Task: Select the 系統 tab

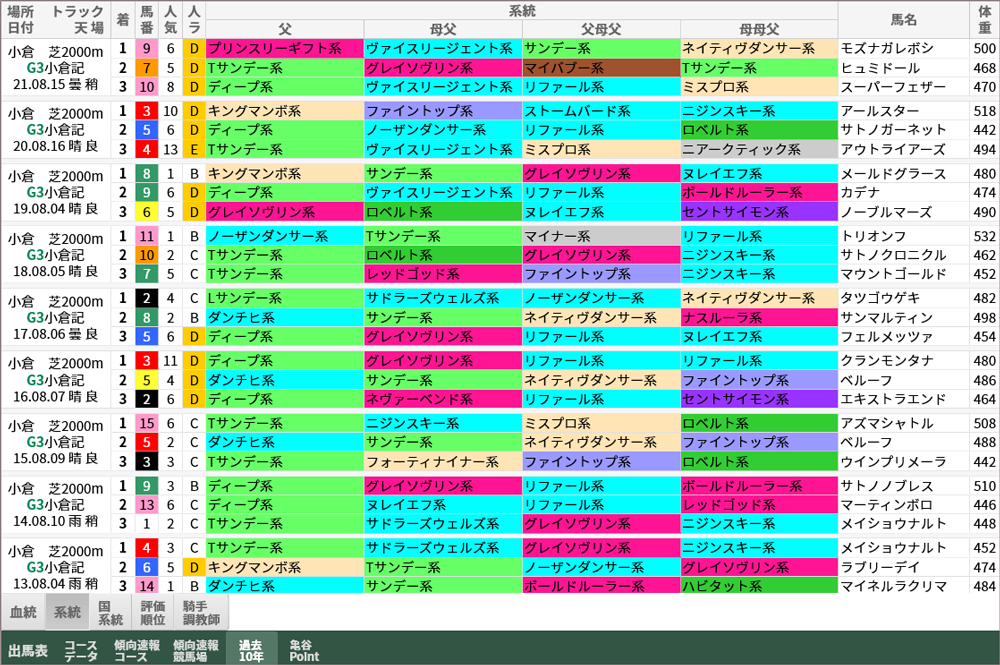Action: click(x=67, y=612)
